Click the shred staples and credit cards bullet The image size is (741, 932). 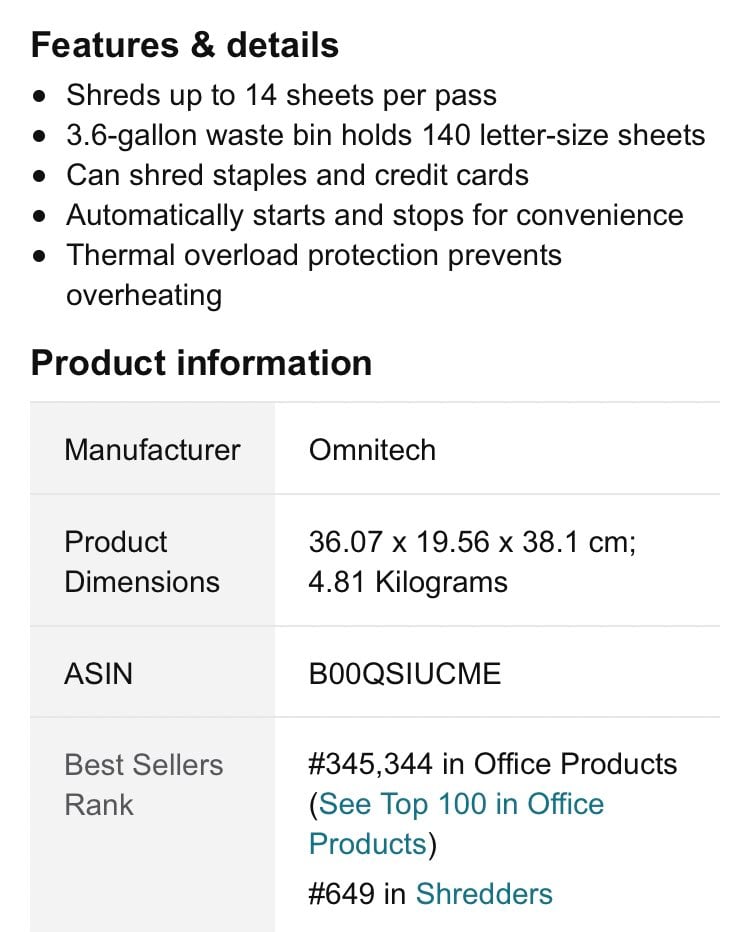297,175
